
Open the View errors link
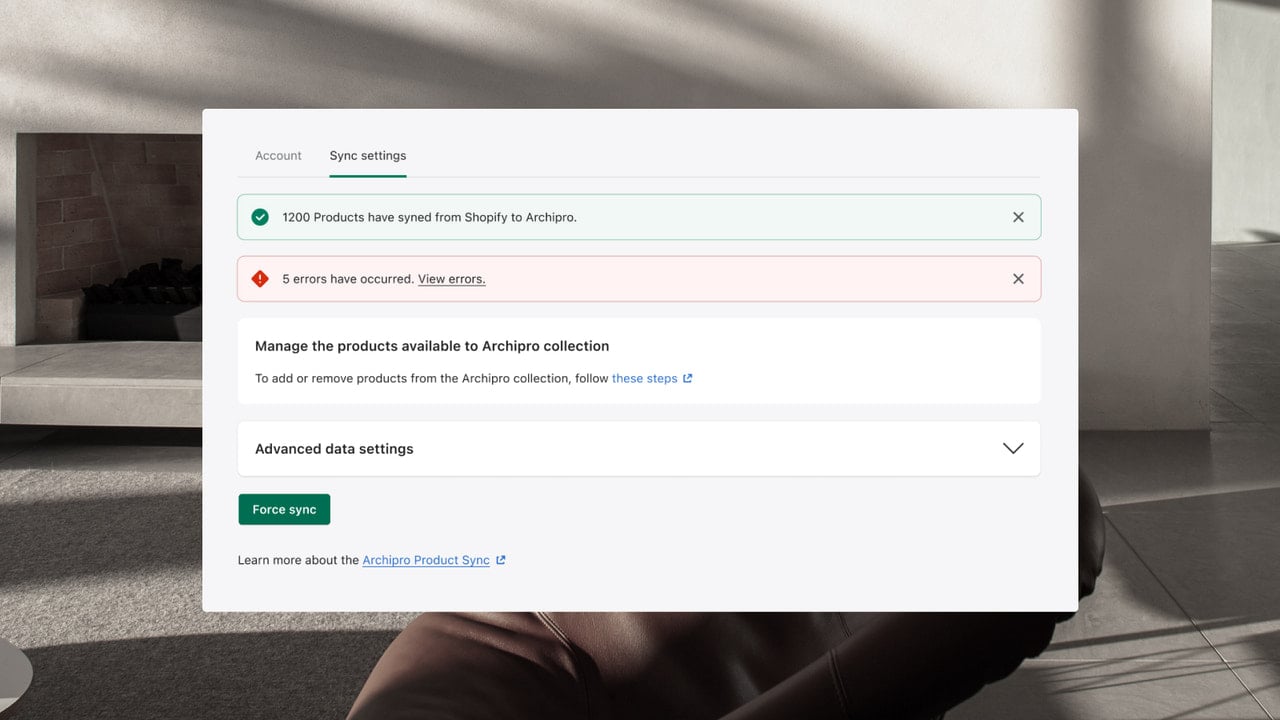(x=451, y=279)
